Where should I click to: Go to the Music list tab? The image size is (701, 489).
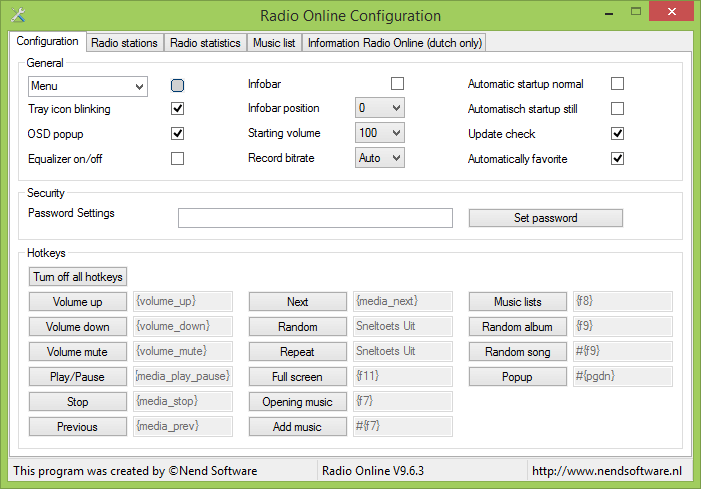(274, 43)
